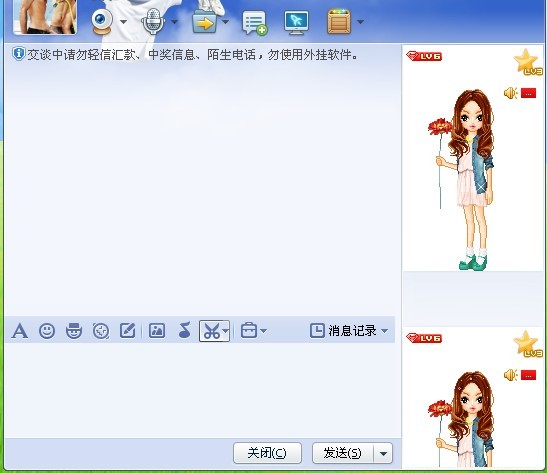Click the music note share icon

pos(185,330)
